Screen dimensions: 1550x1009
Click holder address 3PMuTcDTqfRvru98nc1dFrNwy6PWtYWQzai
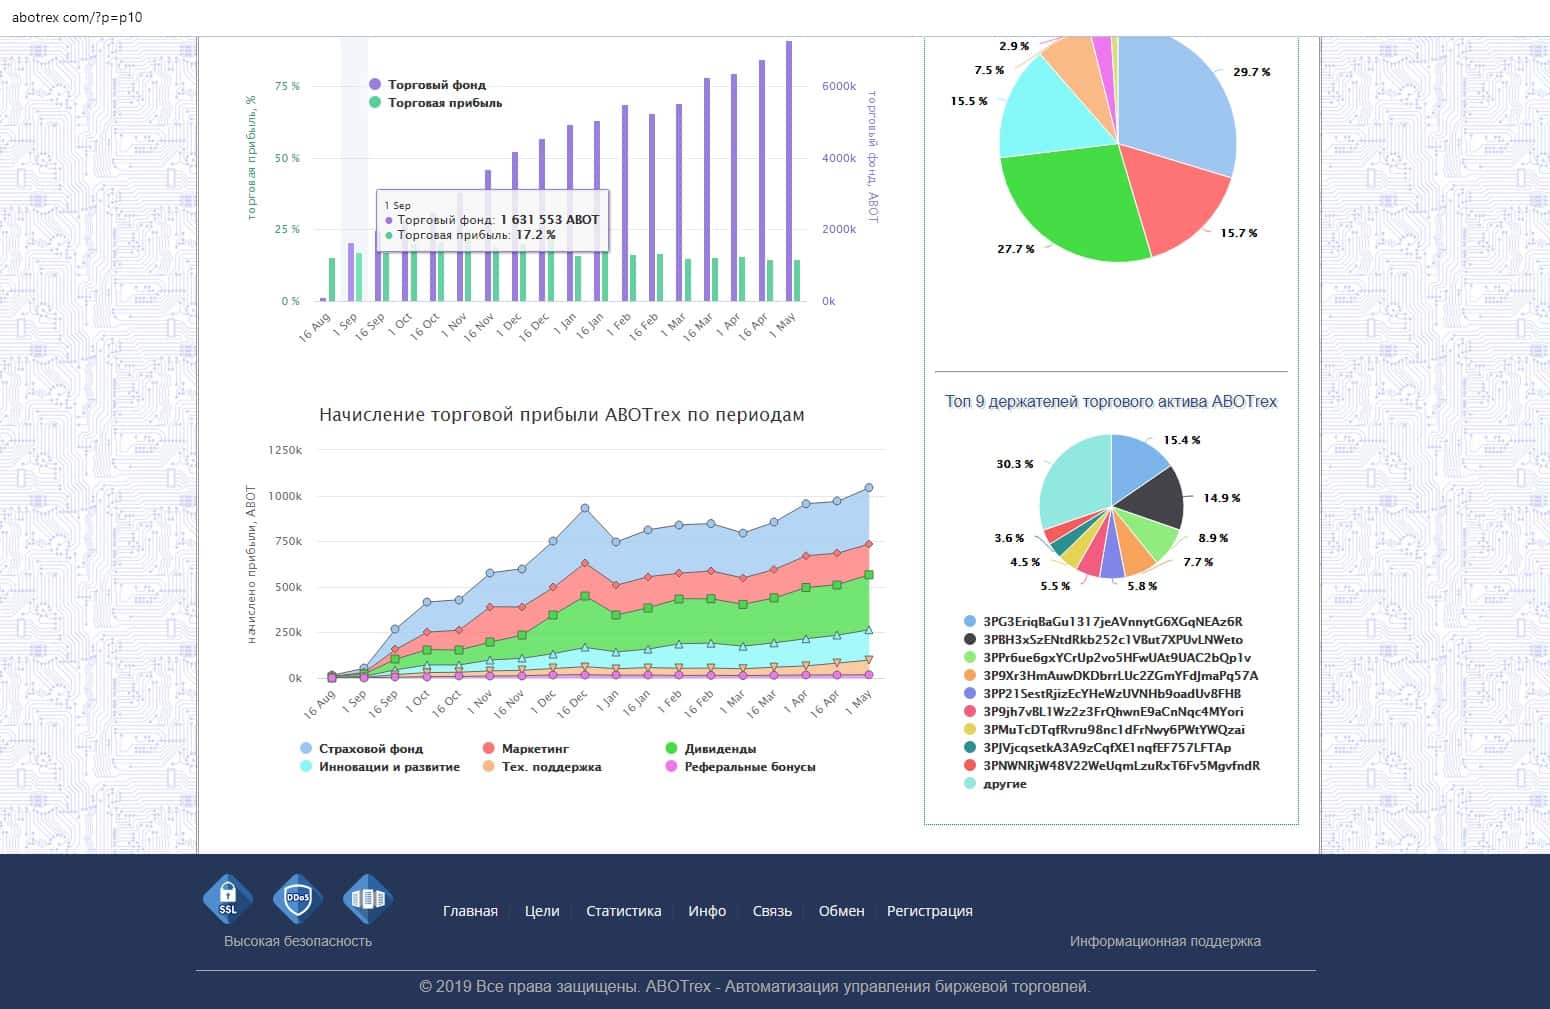(x=1105, y=729)
